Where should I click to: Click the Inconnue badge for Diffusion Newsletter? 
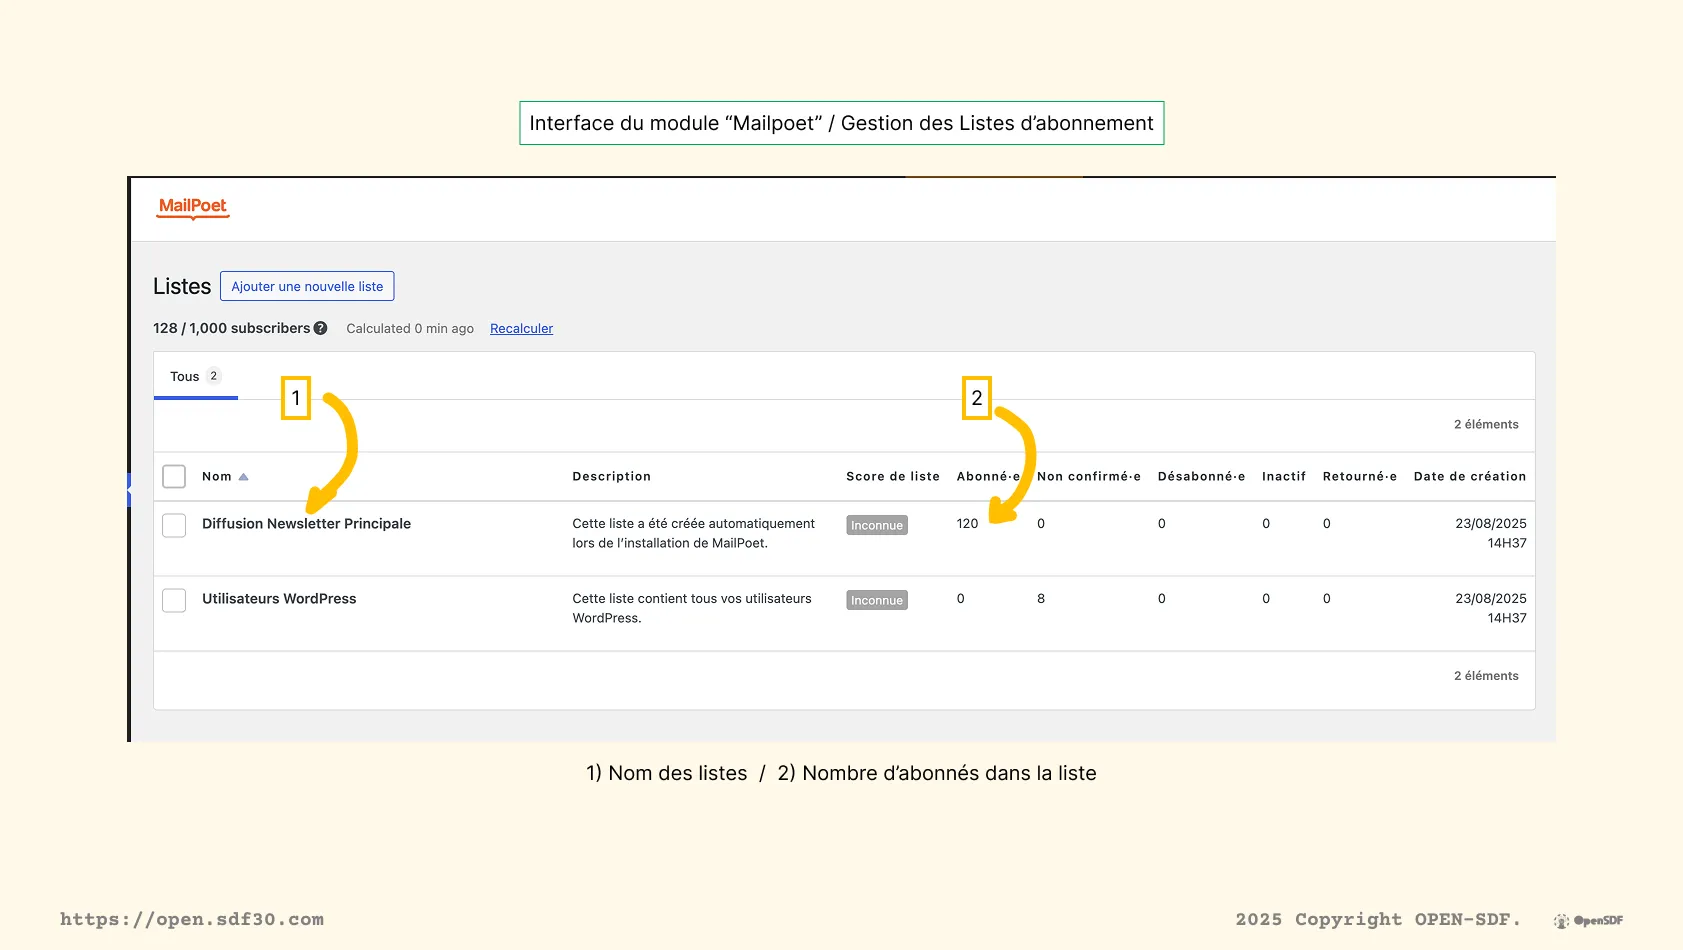coord(876,525)
